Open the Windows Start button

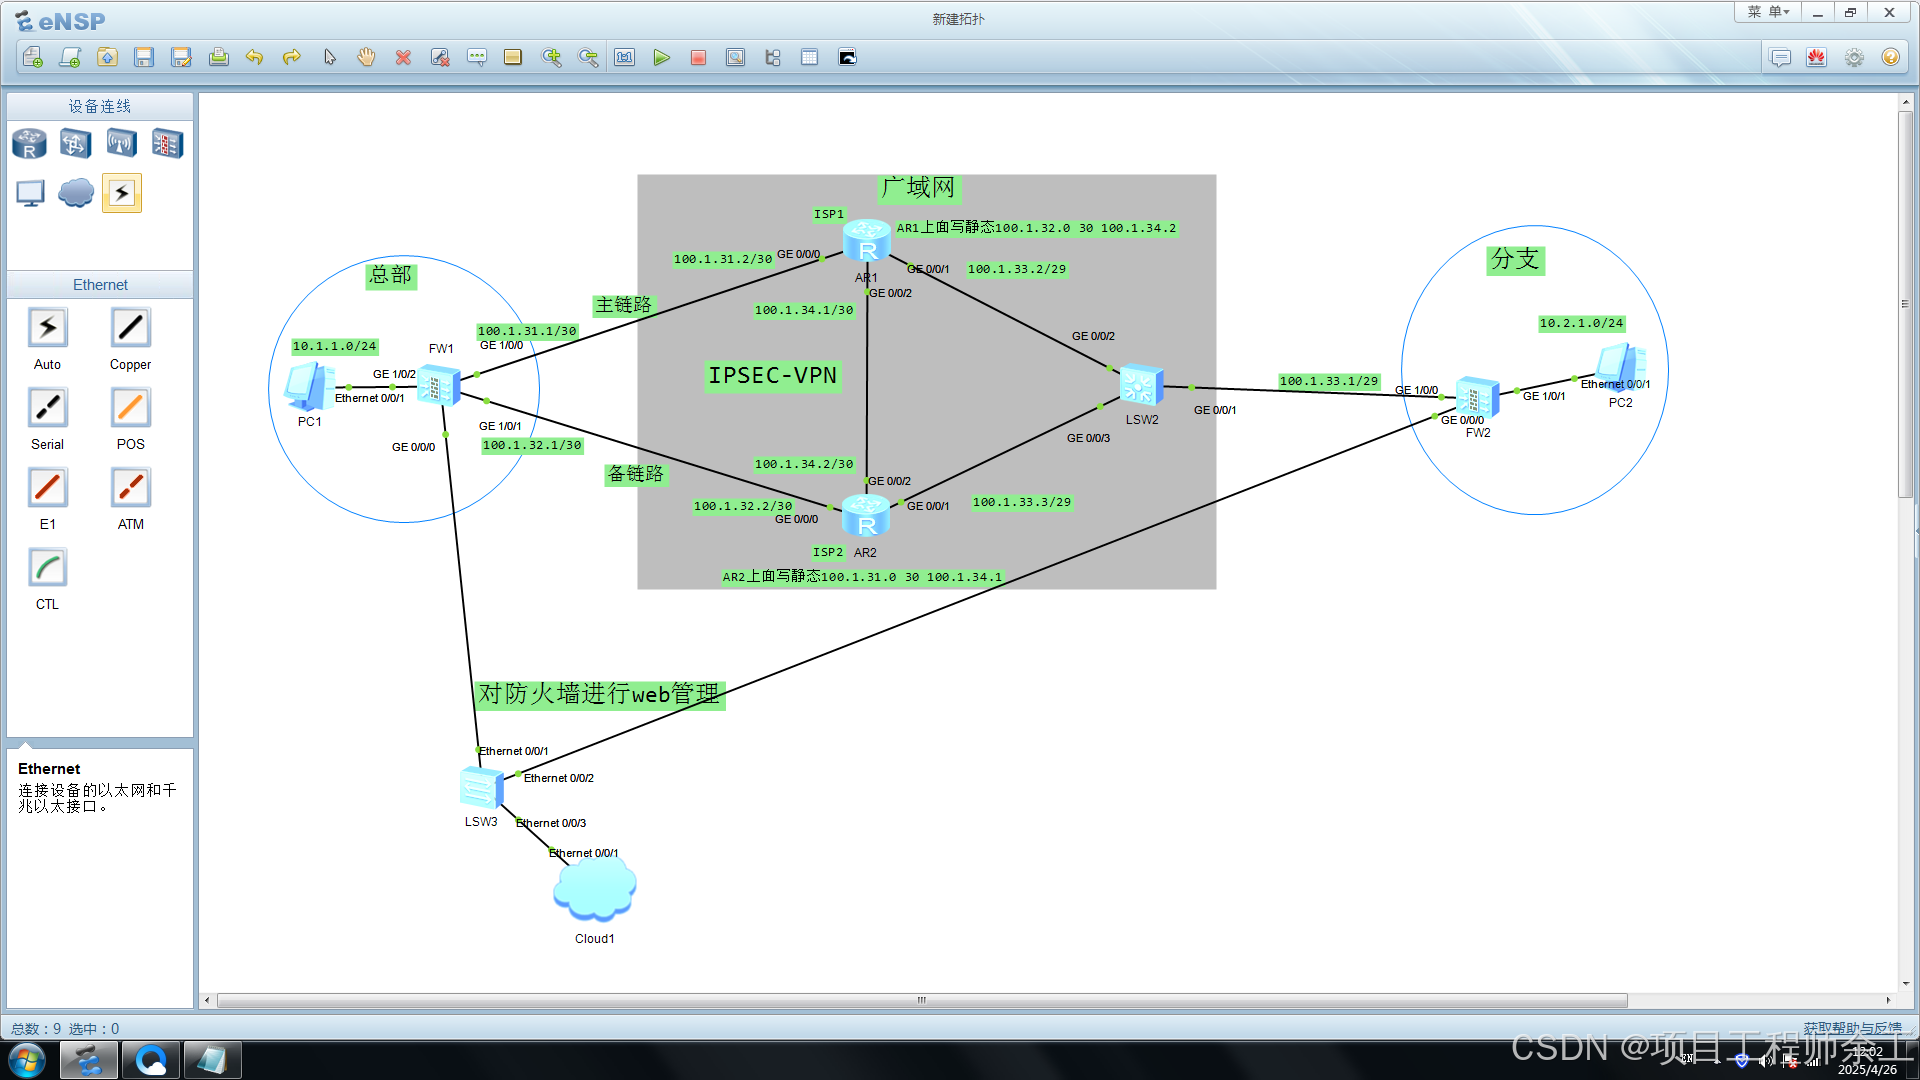point(27,1060)
